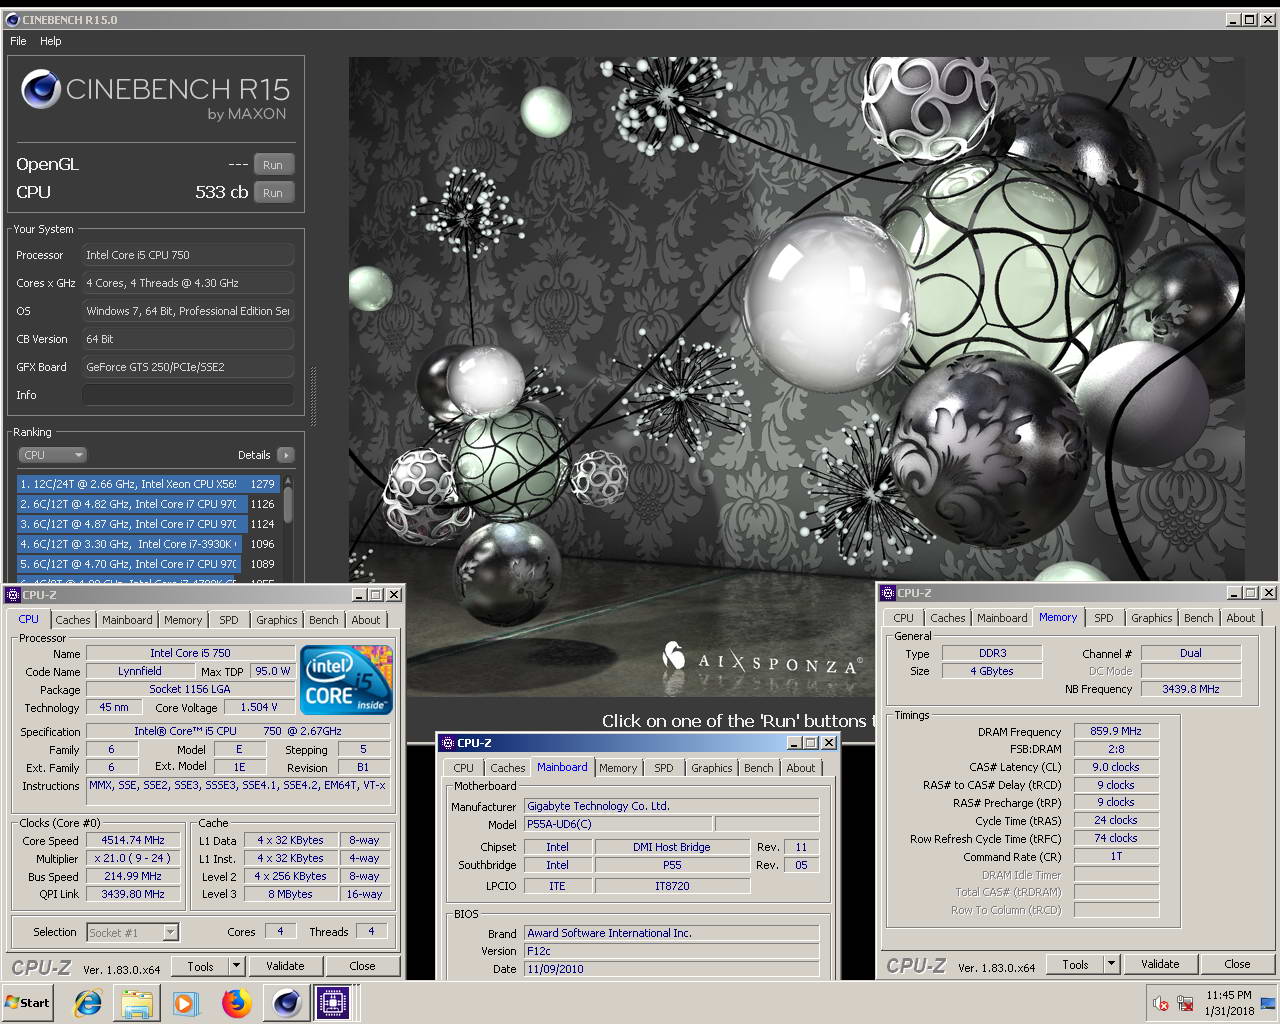Open CPU tab in middle CPU-Z window

click(x=463, y=768)
